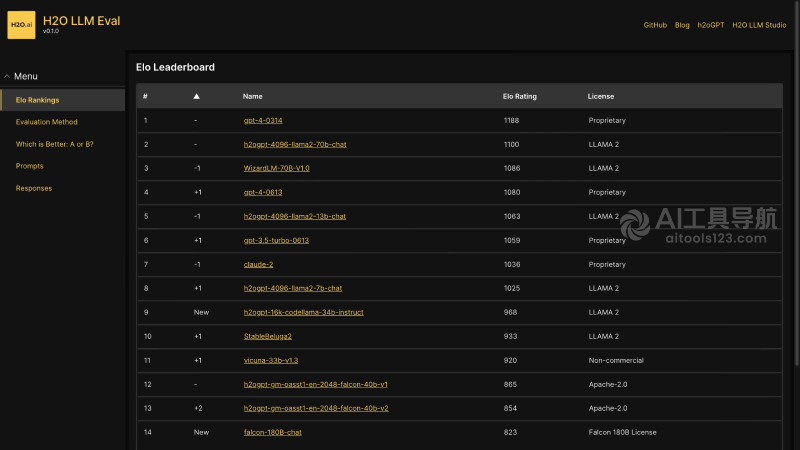Click Elo rating 1059 cell

click(x=512, y=240)
